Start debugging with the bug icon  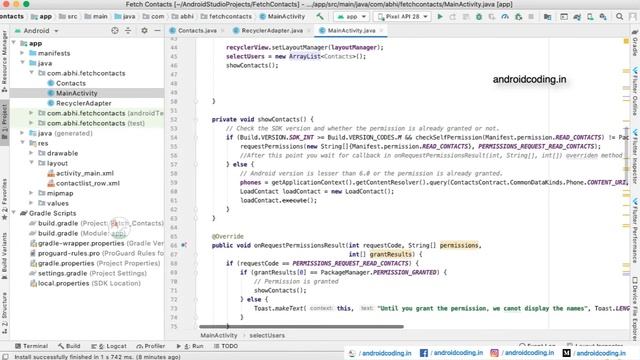[479, 17]
